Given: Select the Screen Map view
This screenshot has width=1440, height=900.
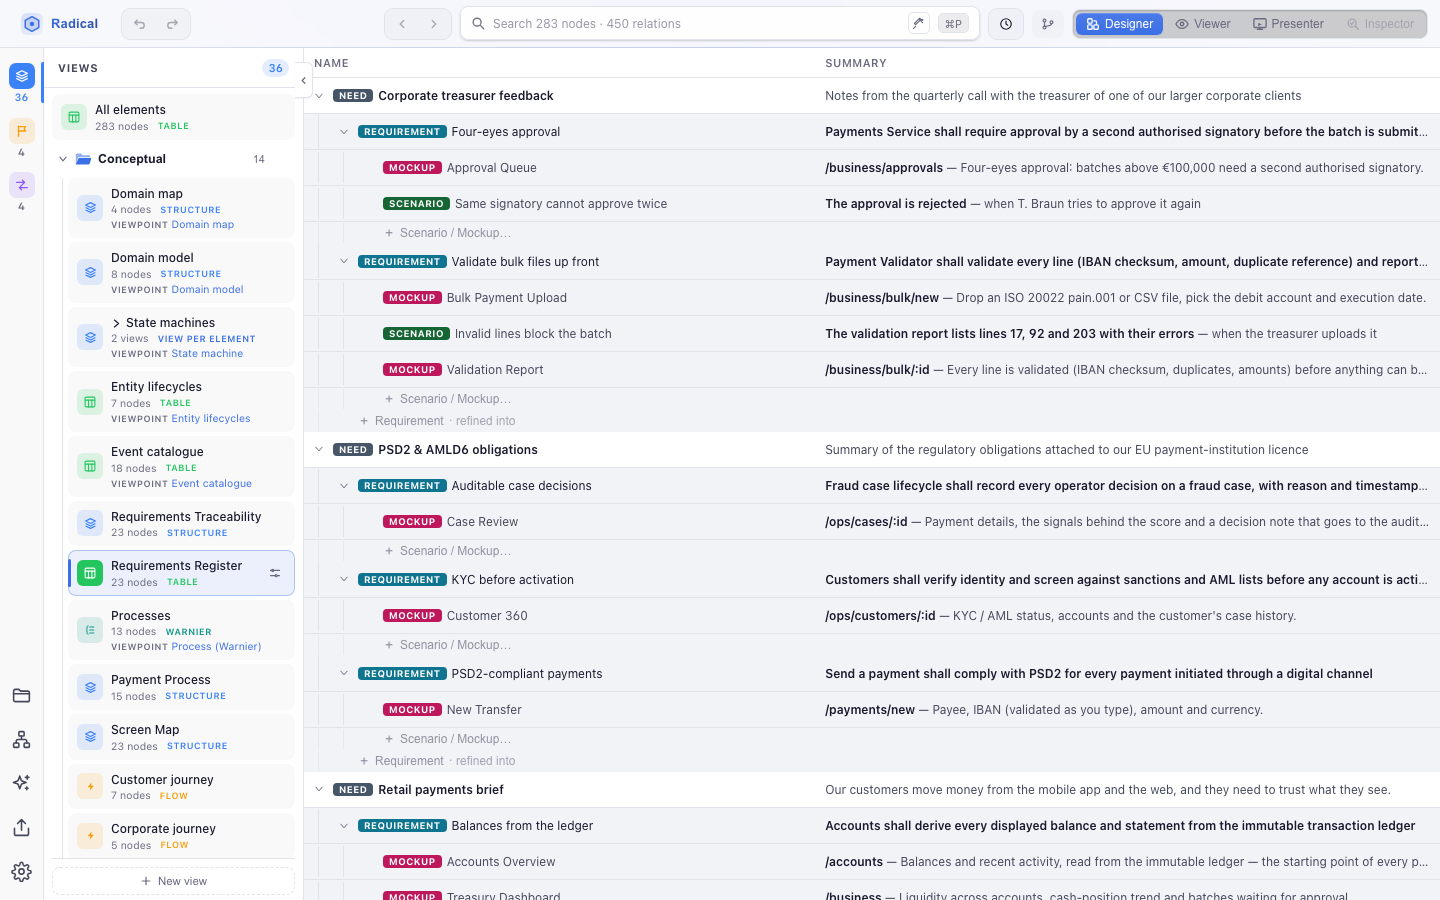Looking at the screenshot, I should [181, 737].
